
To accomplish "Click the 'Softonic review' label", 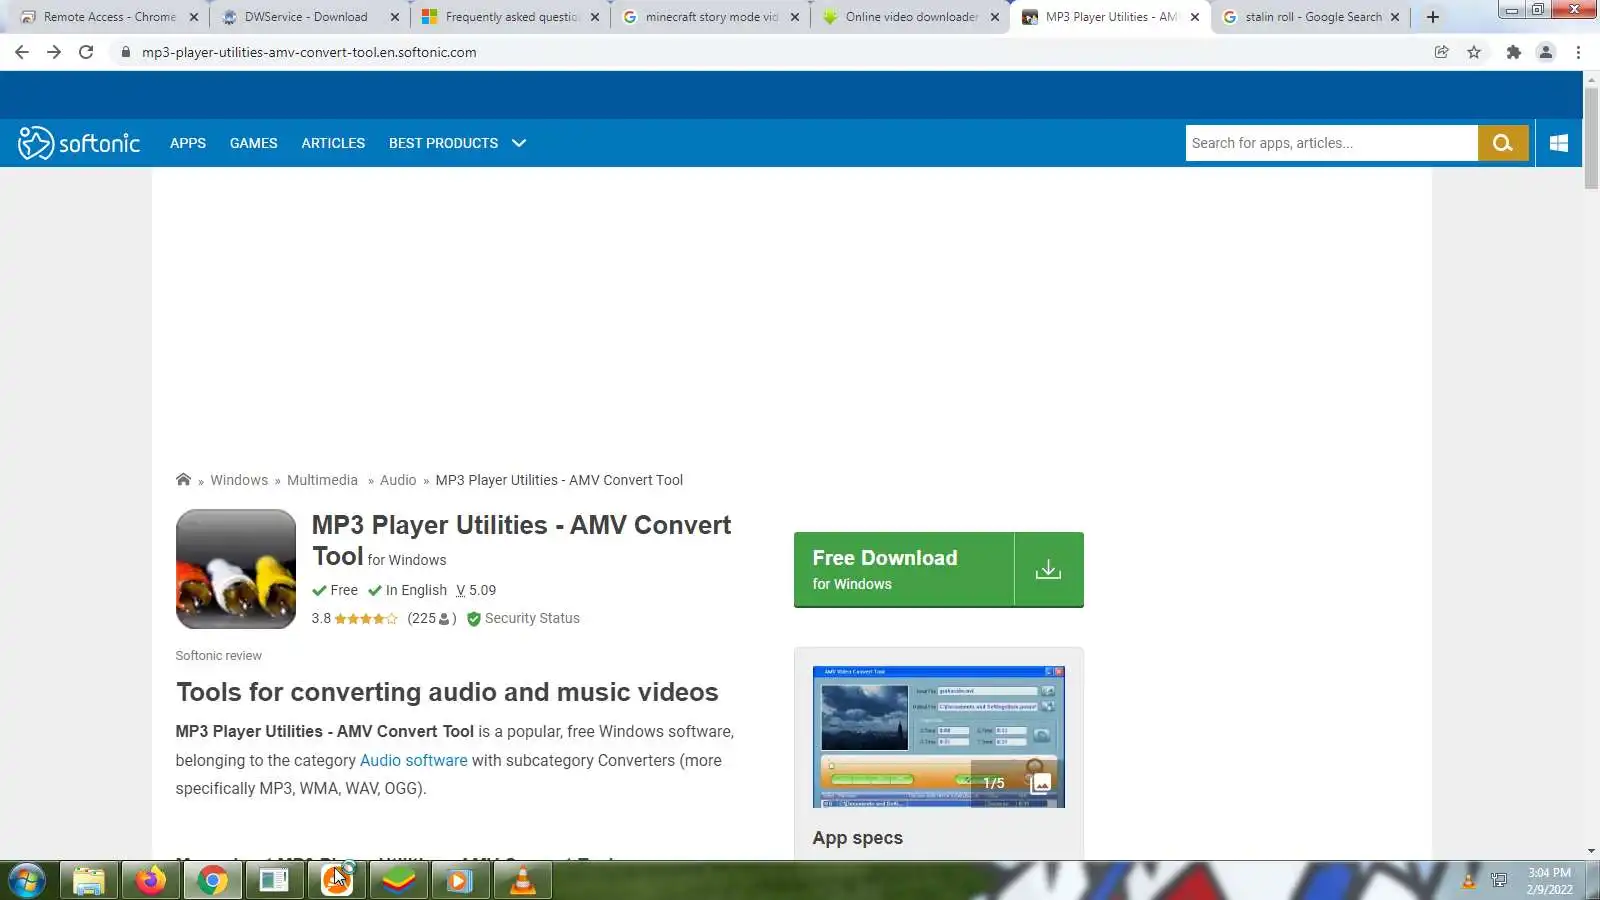I will point(218,656).
